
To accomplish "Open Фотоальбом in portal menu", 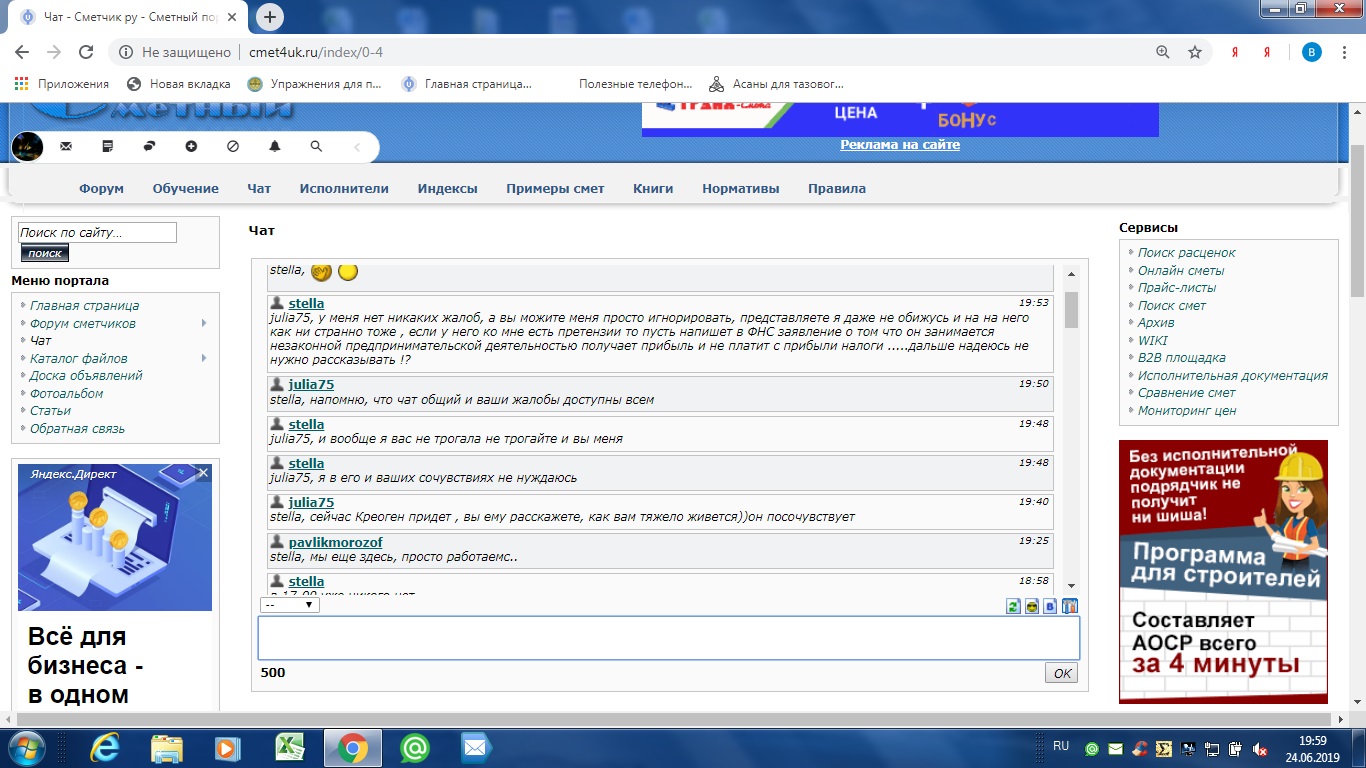I will pos(66,393).
